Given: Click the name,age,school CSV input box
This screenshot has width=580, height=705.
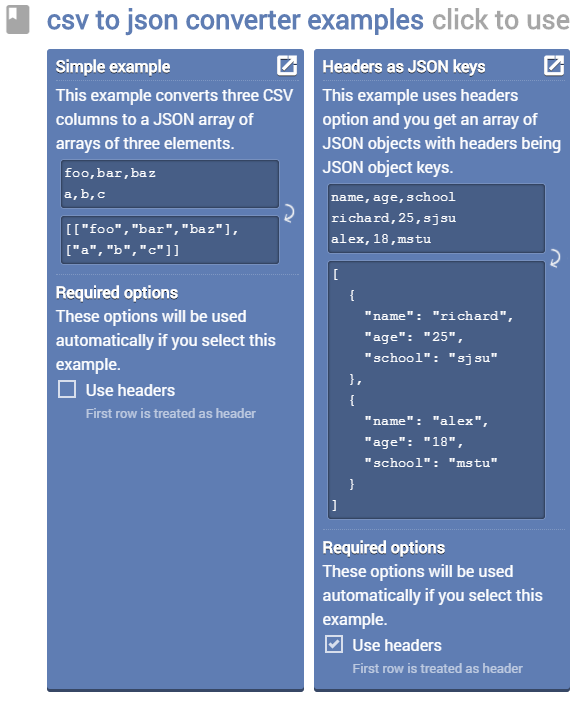Looking at the screenshot, I should pos(436,219).
